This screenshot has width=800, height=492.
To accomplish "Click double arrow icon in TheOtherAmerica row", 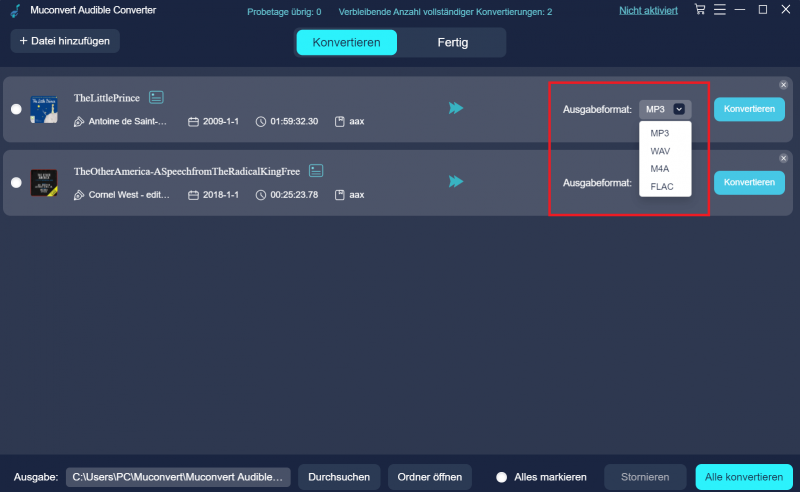I will (456, 182).
